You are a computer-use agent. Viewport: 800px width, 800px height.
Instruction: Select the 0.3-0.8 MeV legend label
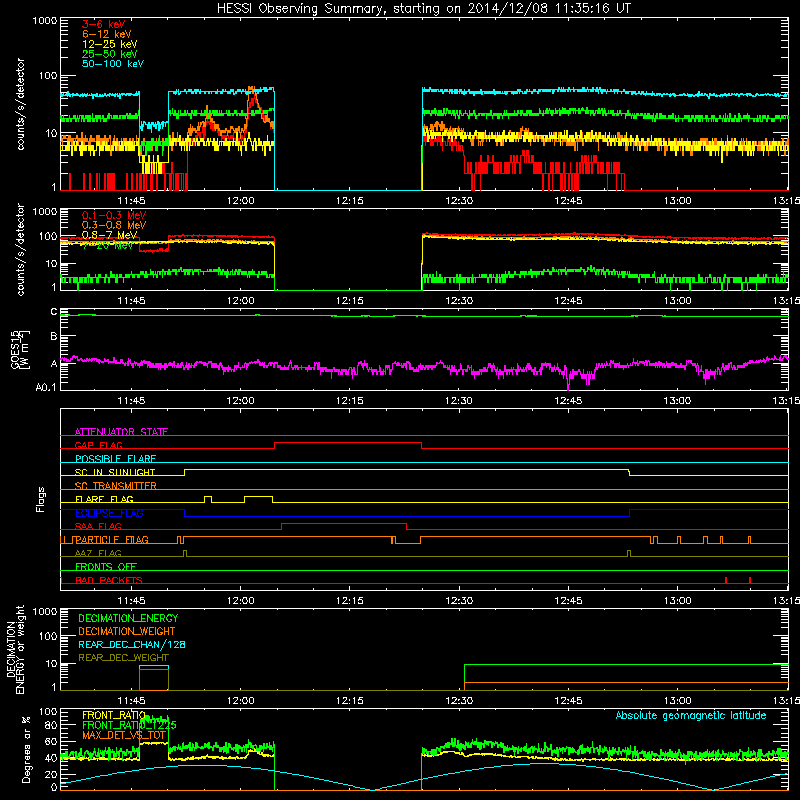[114, 225]
